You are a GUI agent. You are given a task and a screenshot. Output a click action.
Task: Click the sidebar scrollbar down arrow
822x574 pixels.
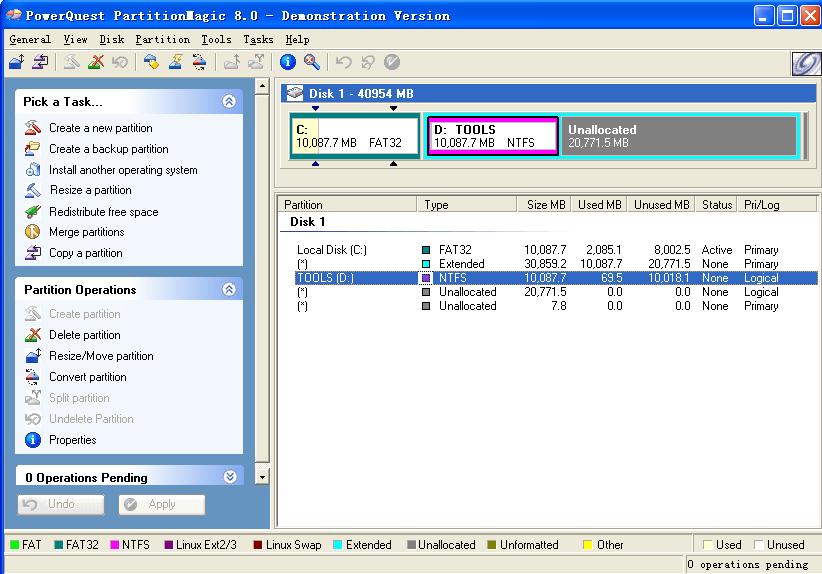point(262,476)
